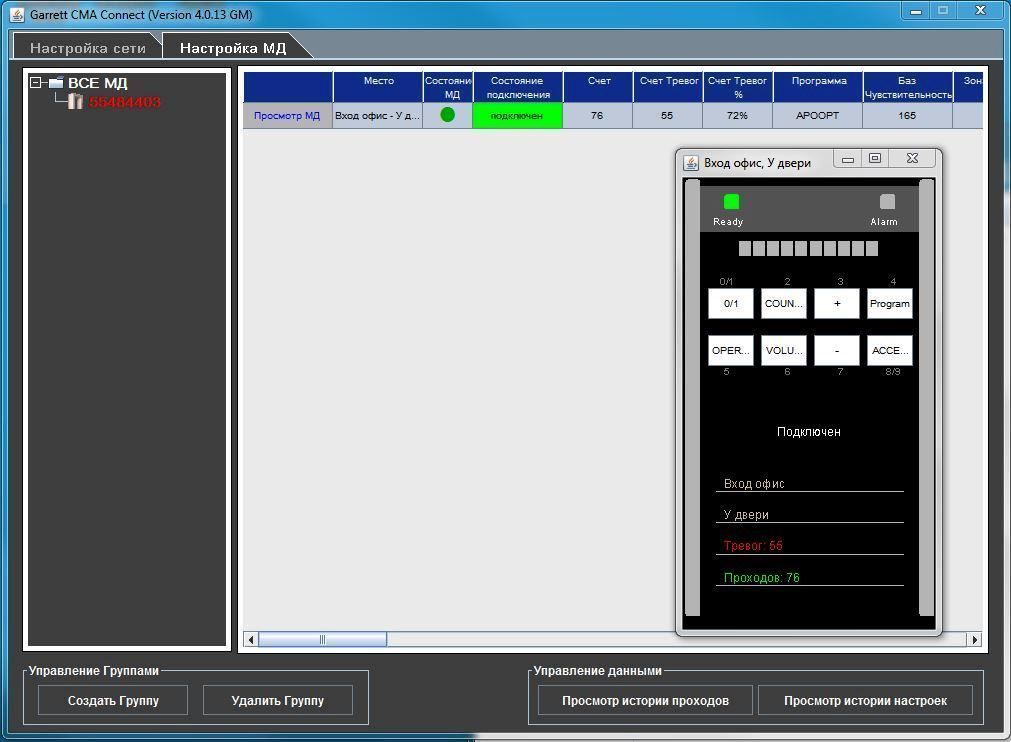Click the grey Alarm indicator light
Screen dimensions: 1011x742
pos(887,202)
